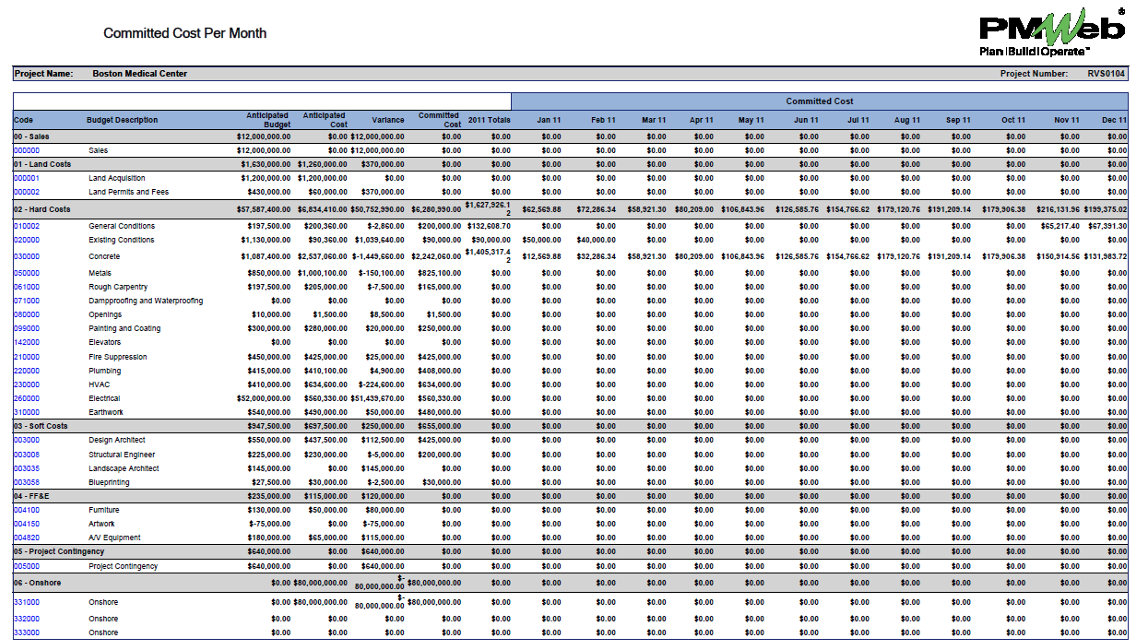Open code link 210000 Fire Suppression
Screen dimensions: 1133x644
(27, 357)
